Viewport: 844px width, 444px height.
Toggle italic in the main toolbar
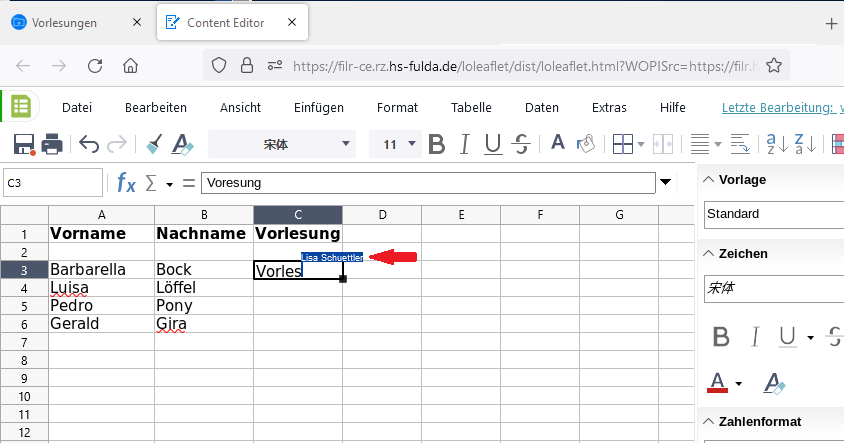(x=464, y=144)
